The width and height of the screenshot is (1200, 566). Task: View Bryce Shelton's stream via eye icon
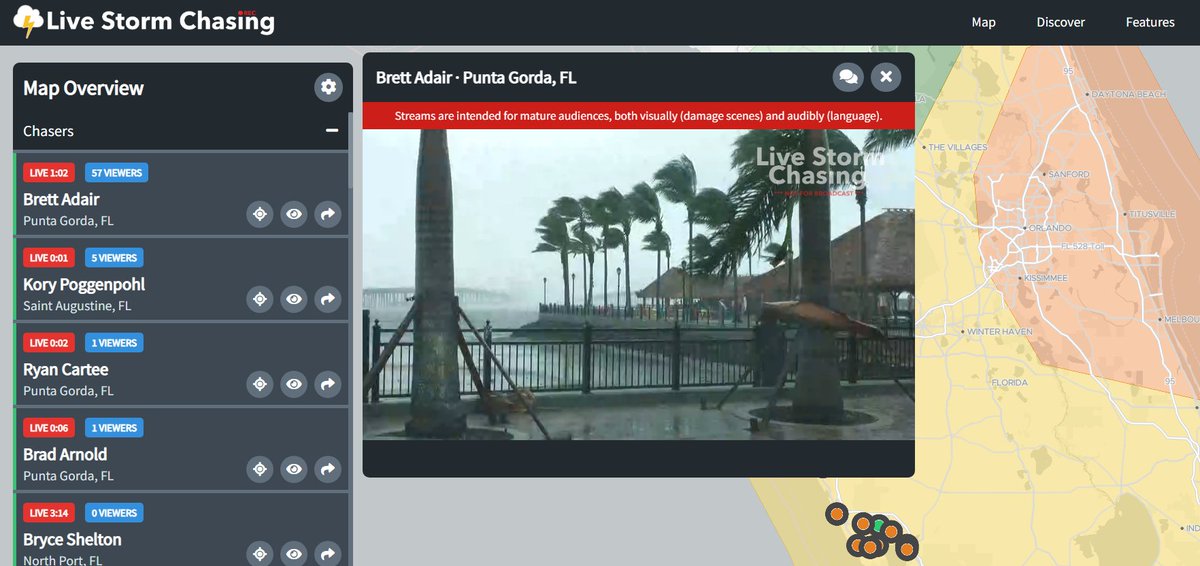point(294,553)
